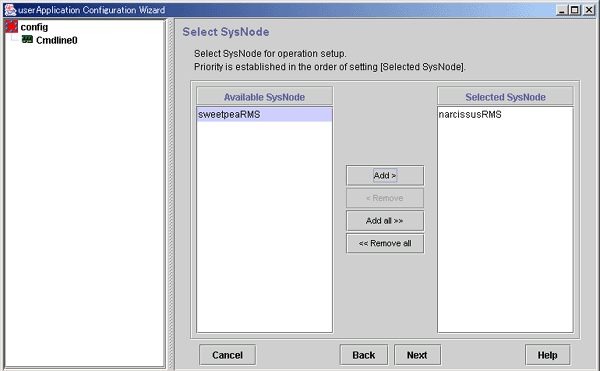Click the < Remove button
The width and height of the screenshot is (600, 371).
pyautogui.click(x=385, y=198)
